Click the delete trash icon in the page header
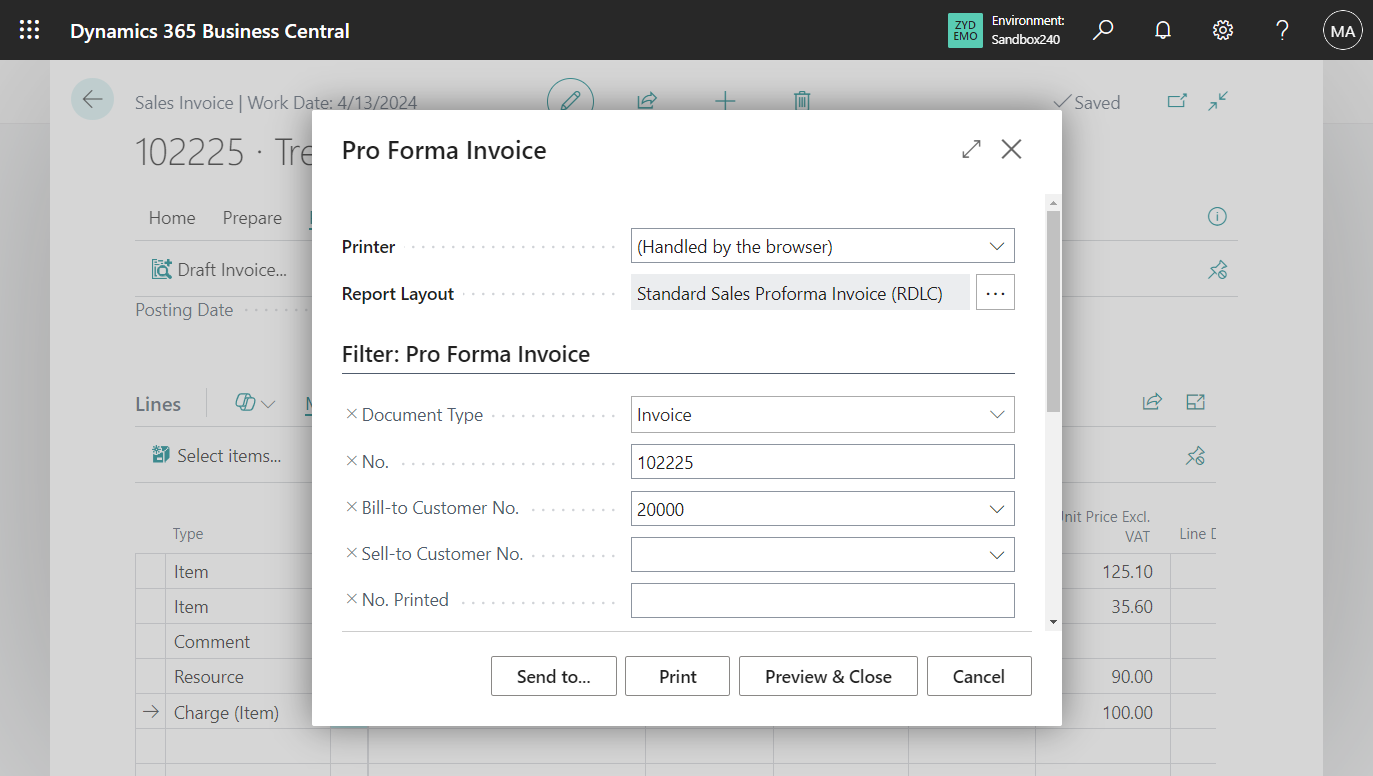Screen dimensions: 1373x776 point(801,101)
